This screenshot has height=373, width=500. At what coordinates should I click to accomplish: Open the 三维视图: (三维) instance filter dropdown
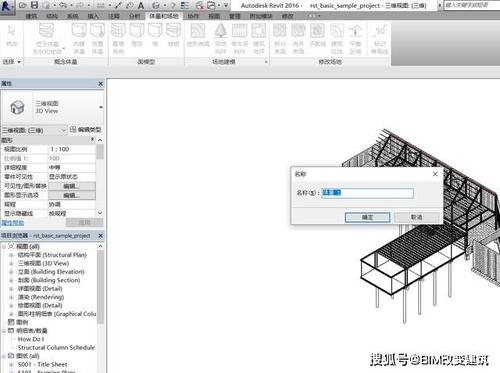click(x=63, y=130)
